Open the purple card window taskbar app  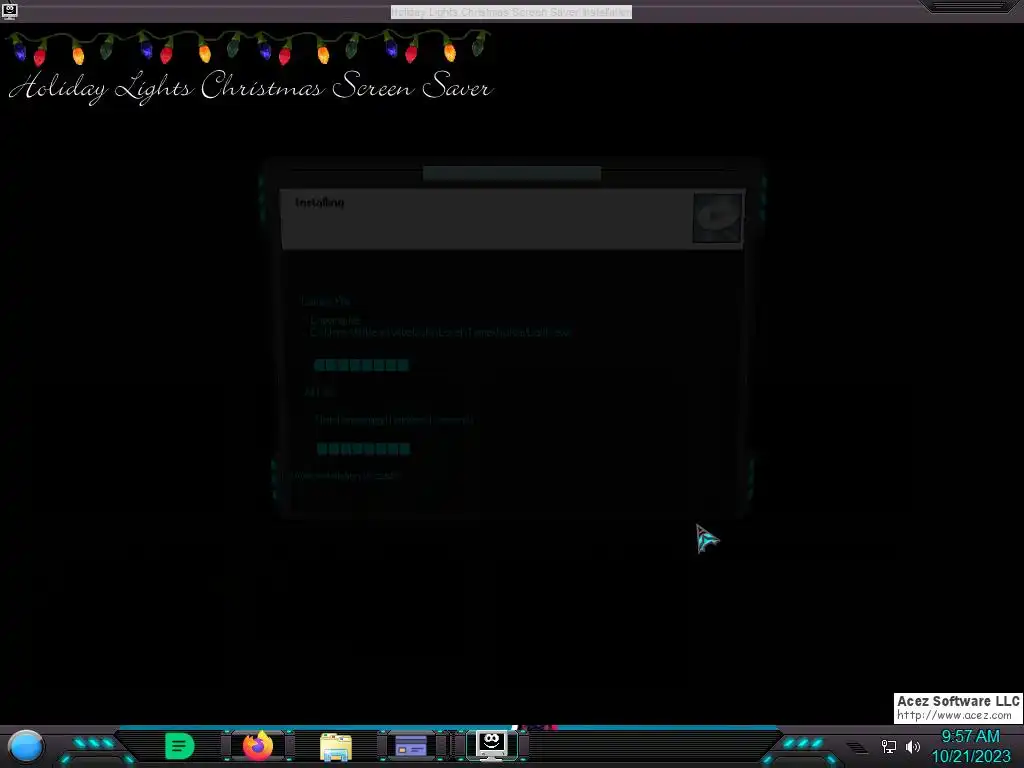411,746
